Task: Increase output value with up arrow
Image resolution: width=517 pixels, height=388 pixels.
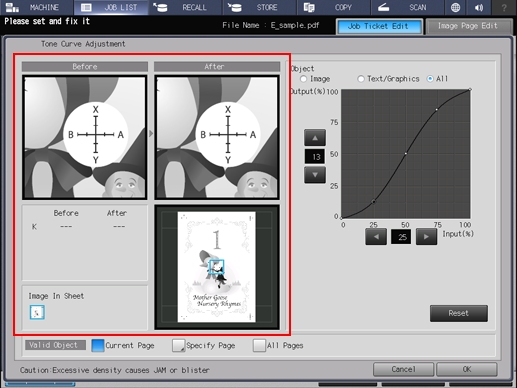Action: 315,138
